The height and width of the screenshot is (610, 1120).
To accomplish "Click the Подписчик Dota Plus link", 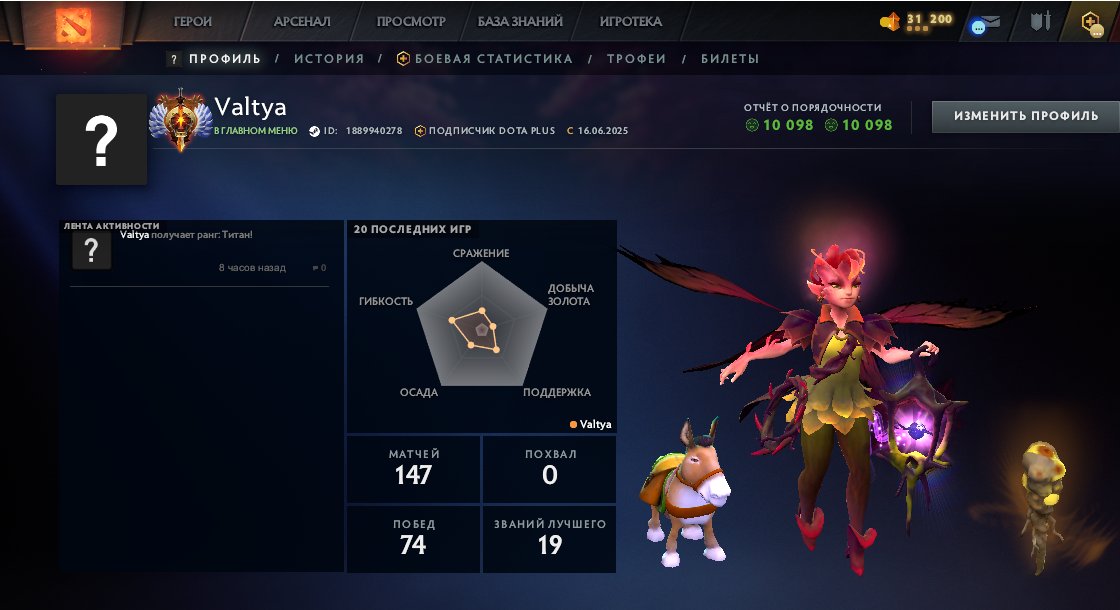I will pyautogui.click(x=491, y=131).
